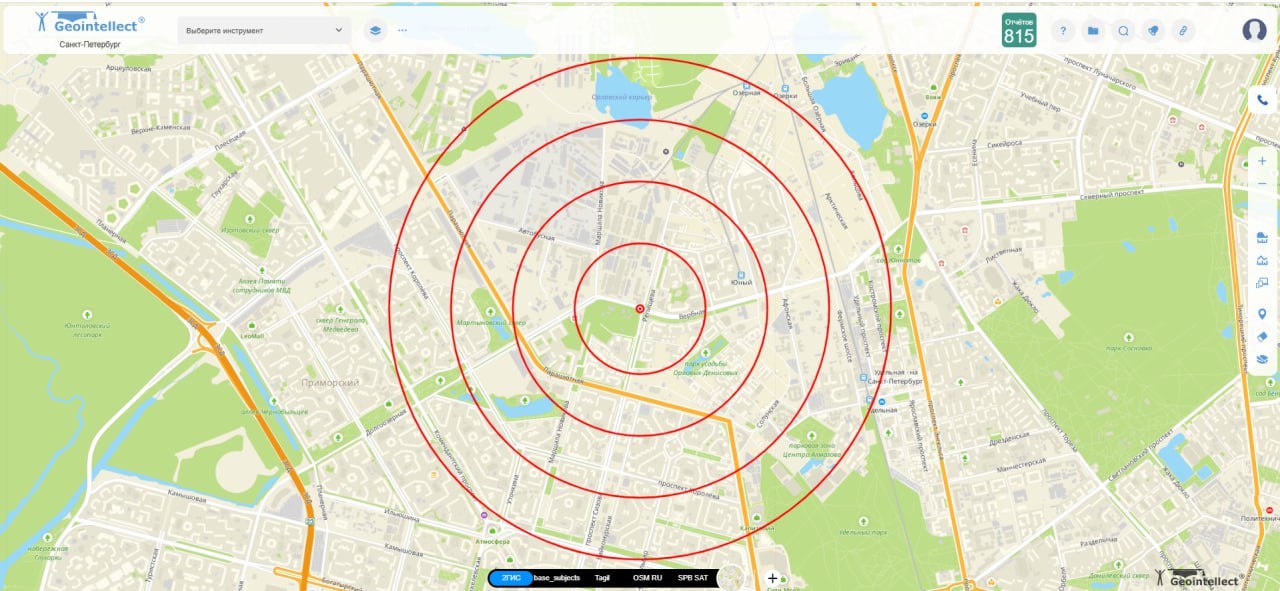Select the base_subjects map layer
The width and height of the screenshot is (1280, 591).
(x=556, y=578)
